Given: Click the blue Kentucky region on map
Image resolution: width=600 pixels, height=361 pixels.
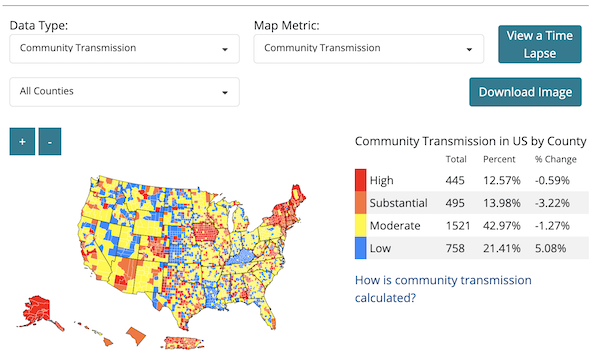Looking at the screenshot, I should [242, 257].
